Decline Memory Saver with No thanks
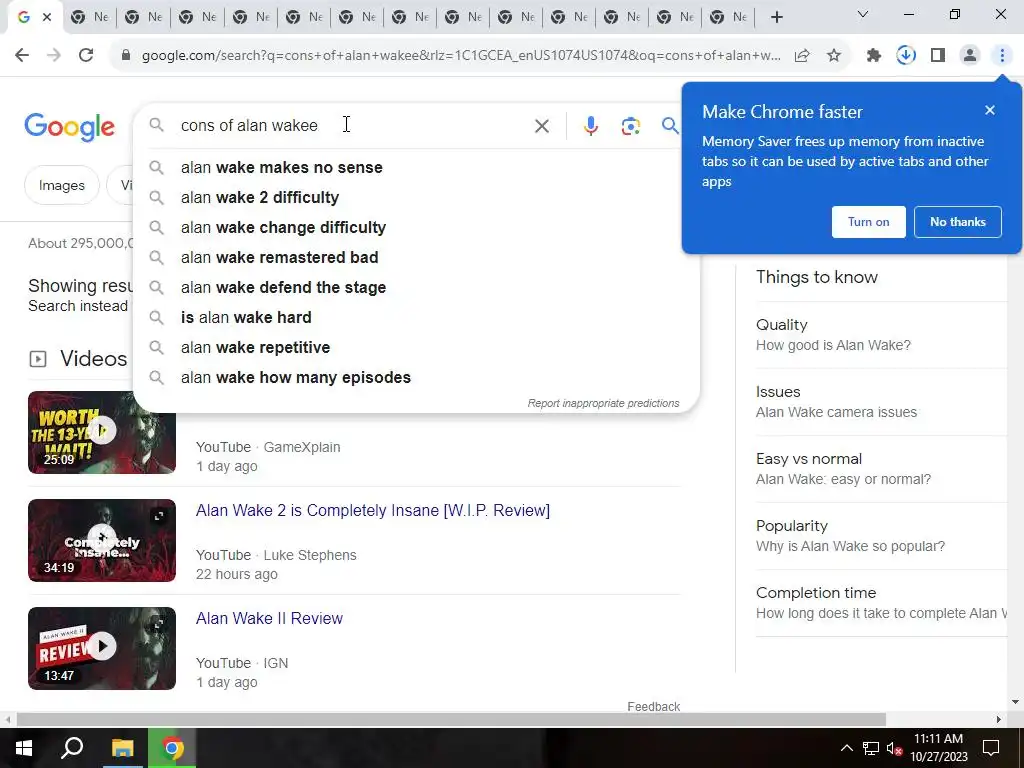Viewport: 1024px width, 768px height. [x=957, y=222]
